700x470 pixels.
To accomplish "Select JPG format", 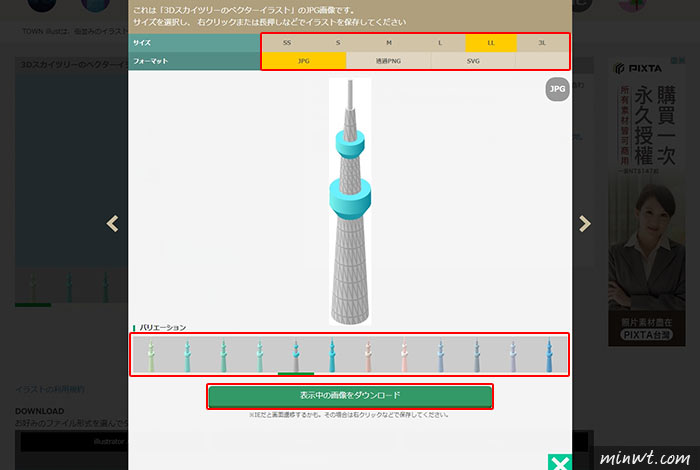I will tap(304, 61).
